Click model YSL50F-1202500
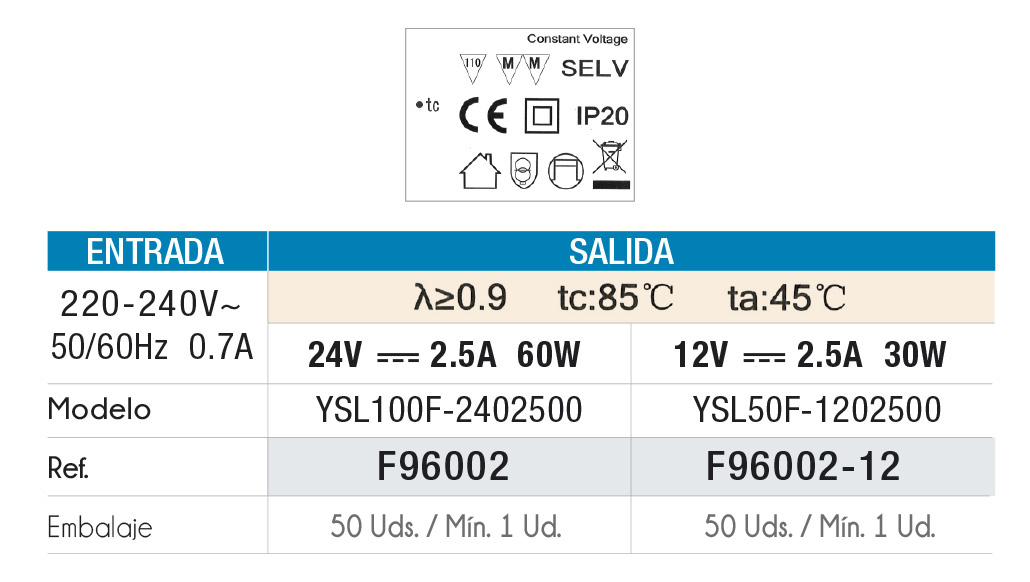 (817, 410)
